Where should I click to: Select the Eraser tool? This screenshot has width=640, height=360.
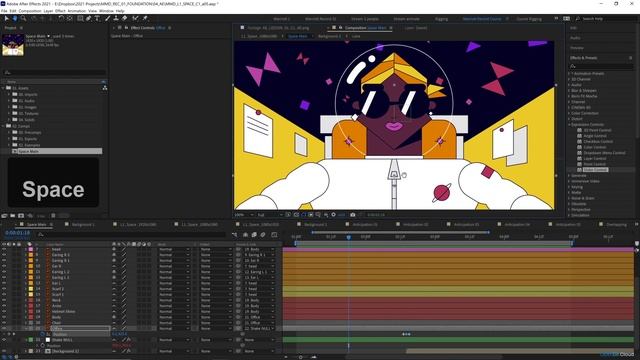click(x=124, y=18)
